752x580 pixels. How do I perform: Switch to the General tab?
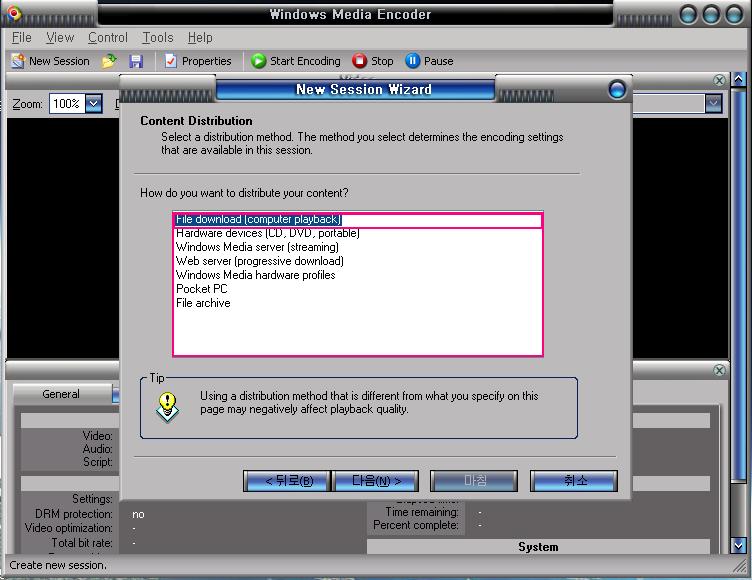tap(62, 394)
